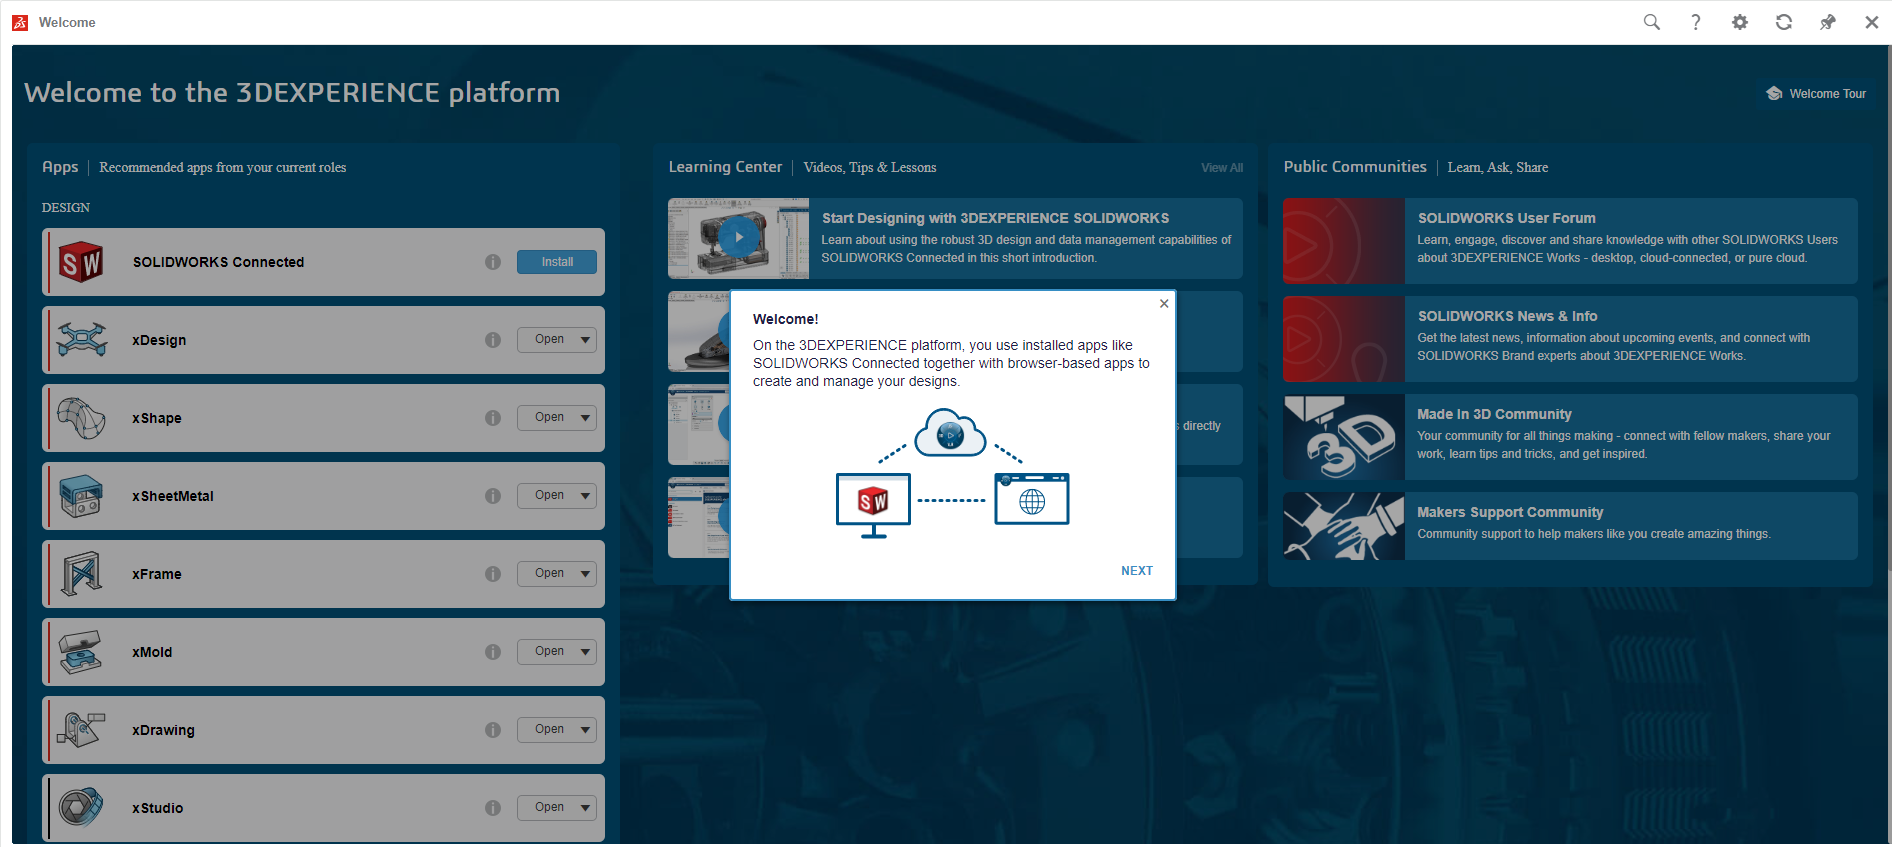Click the SW monitor icon in Welcome dialog
Screen dimensions: 1892x847
[x=873, y=505]
